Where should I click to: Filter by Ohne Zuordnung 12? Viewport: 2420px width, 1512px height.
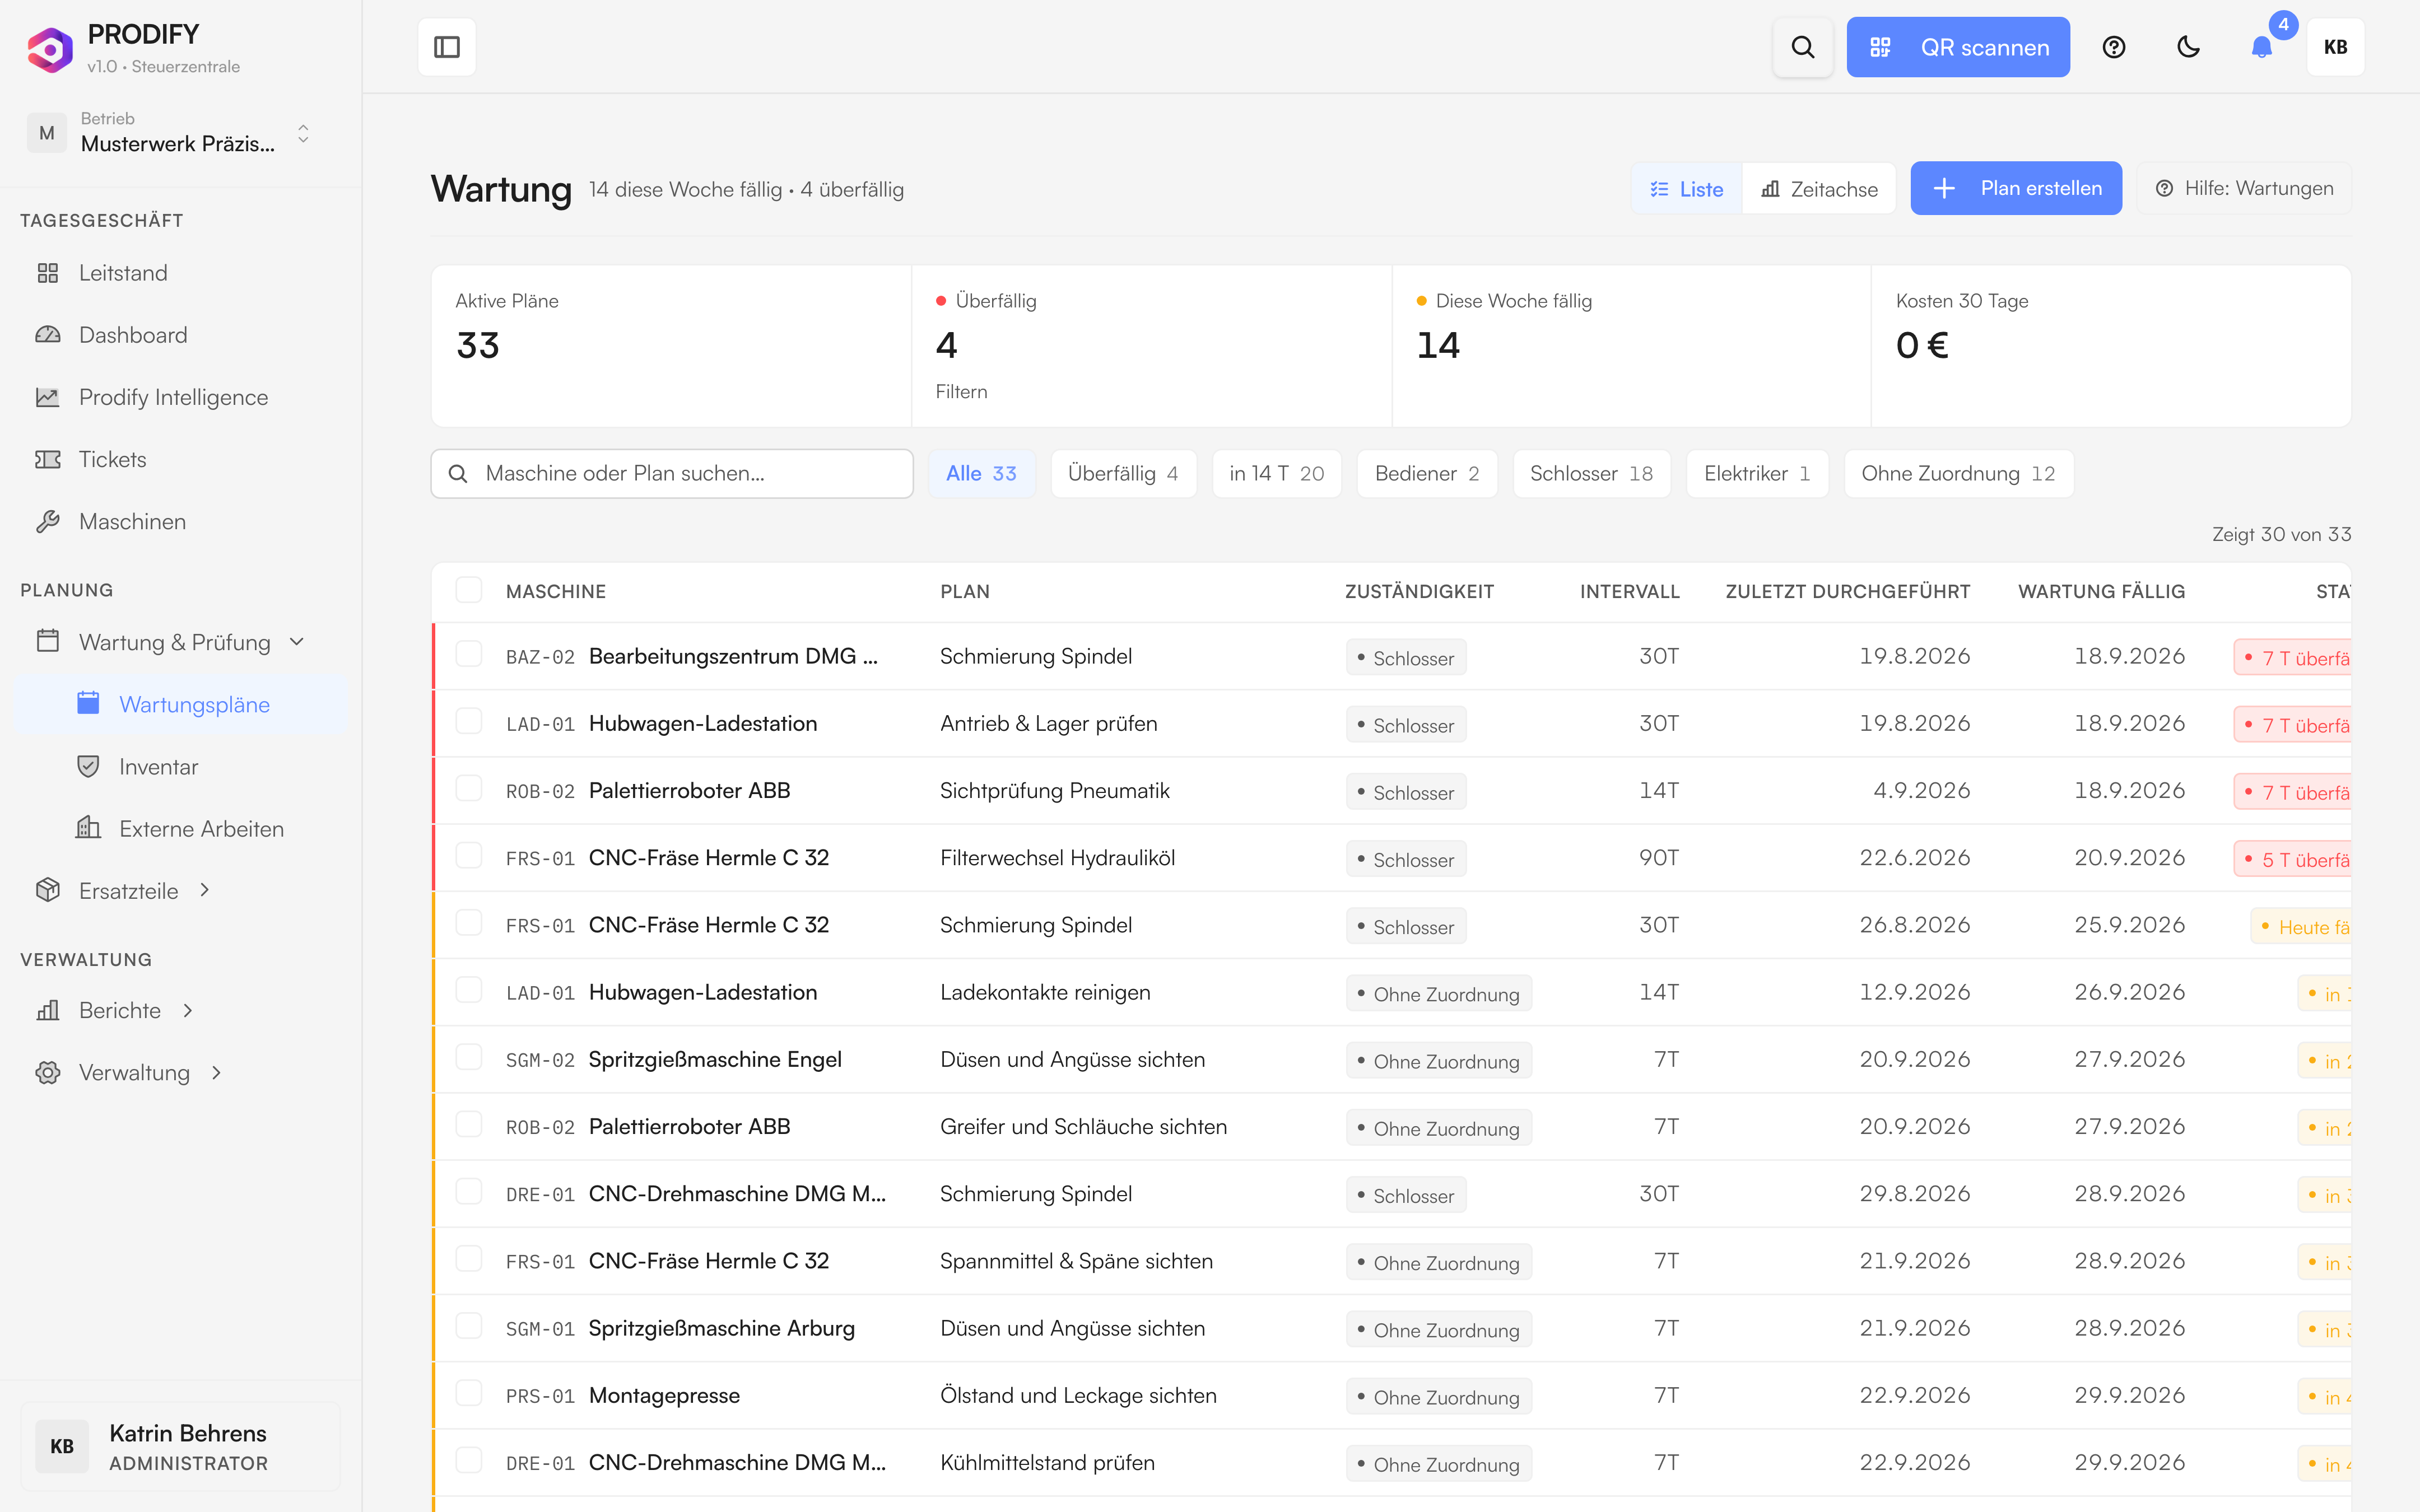coord(1958,474)
